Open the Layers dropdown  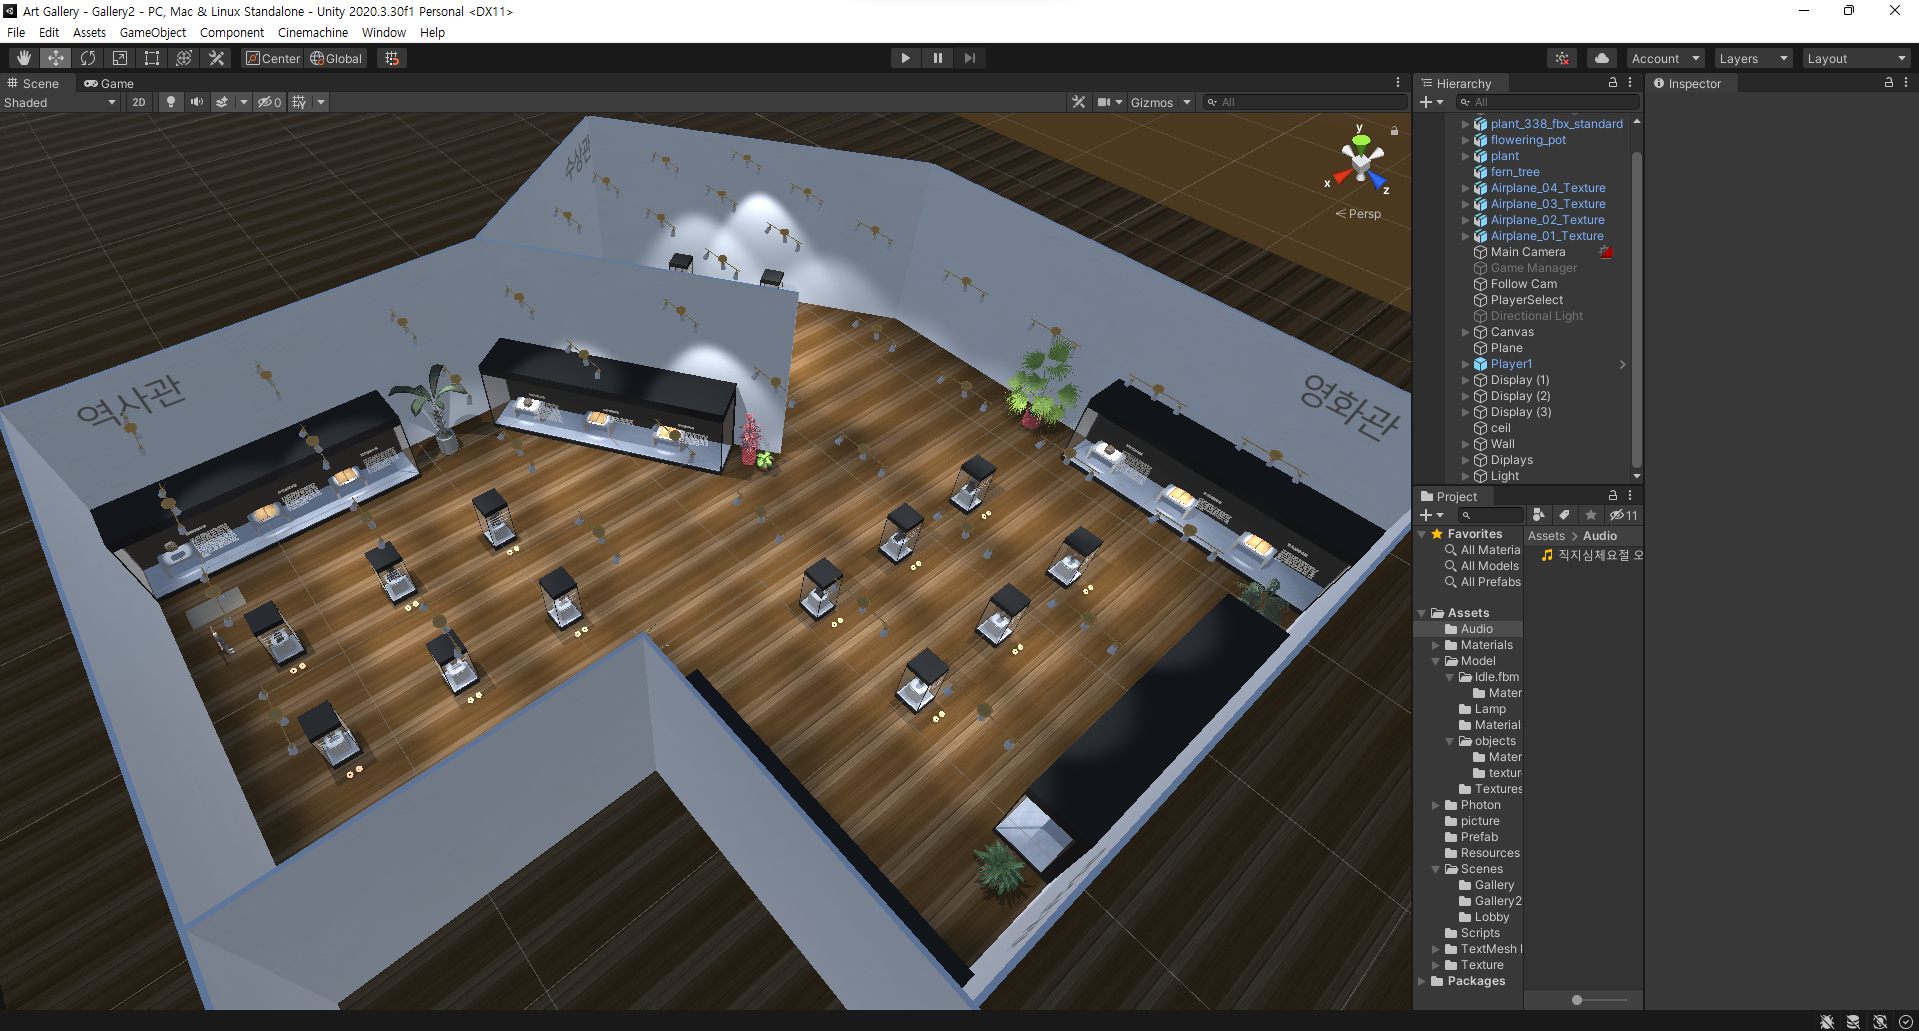pyautogui.click(x=1753, y=58)
